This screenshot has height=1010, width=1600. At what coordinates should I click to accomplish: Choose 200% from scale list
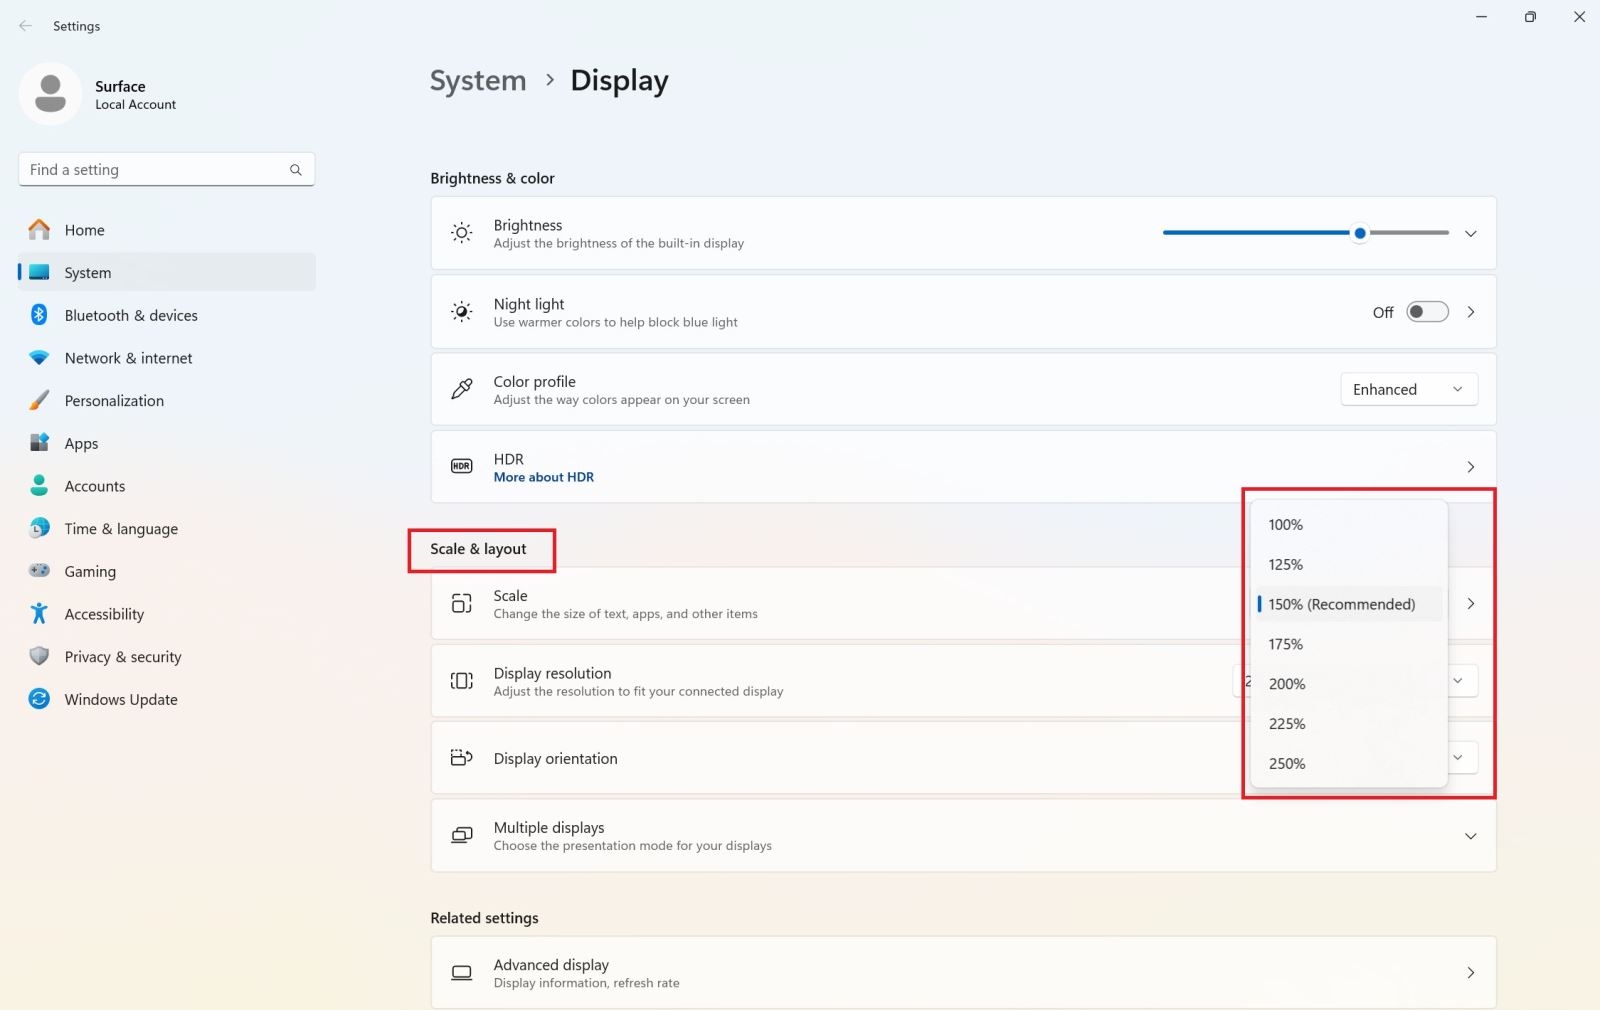(x=1287, y=684)
